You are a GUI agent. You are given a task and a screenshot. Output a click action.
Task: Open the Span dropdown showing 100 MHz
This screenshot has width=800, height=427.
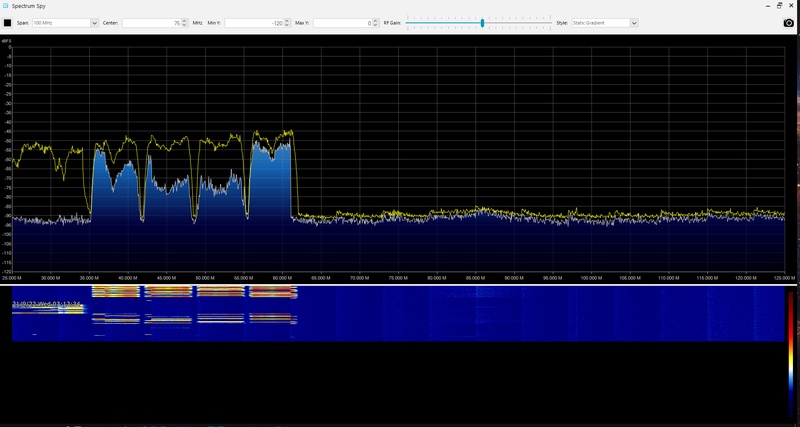click(65, 23)
